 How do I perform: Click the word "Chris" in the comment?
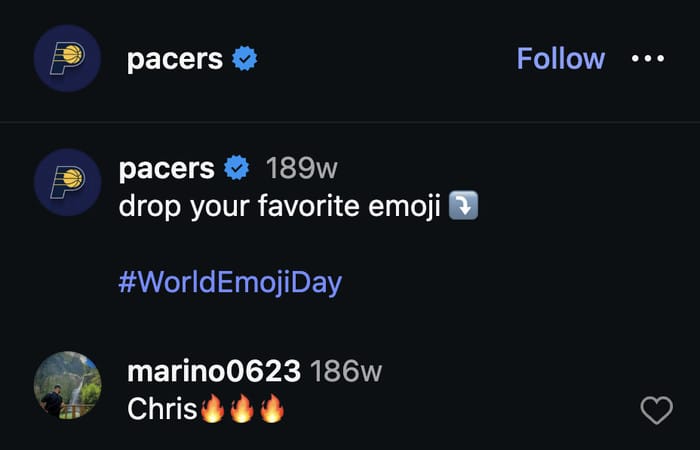(x=162, y=409)
